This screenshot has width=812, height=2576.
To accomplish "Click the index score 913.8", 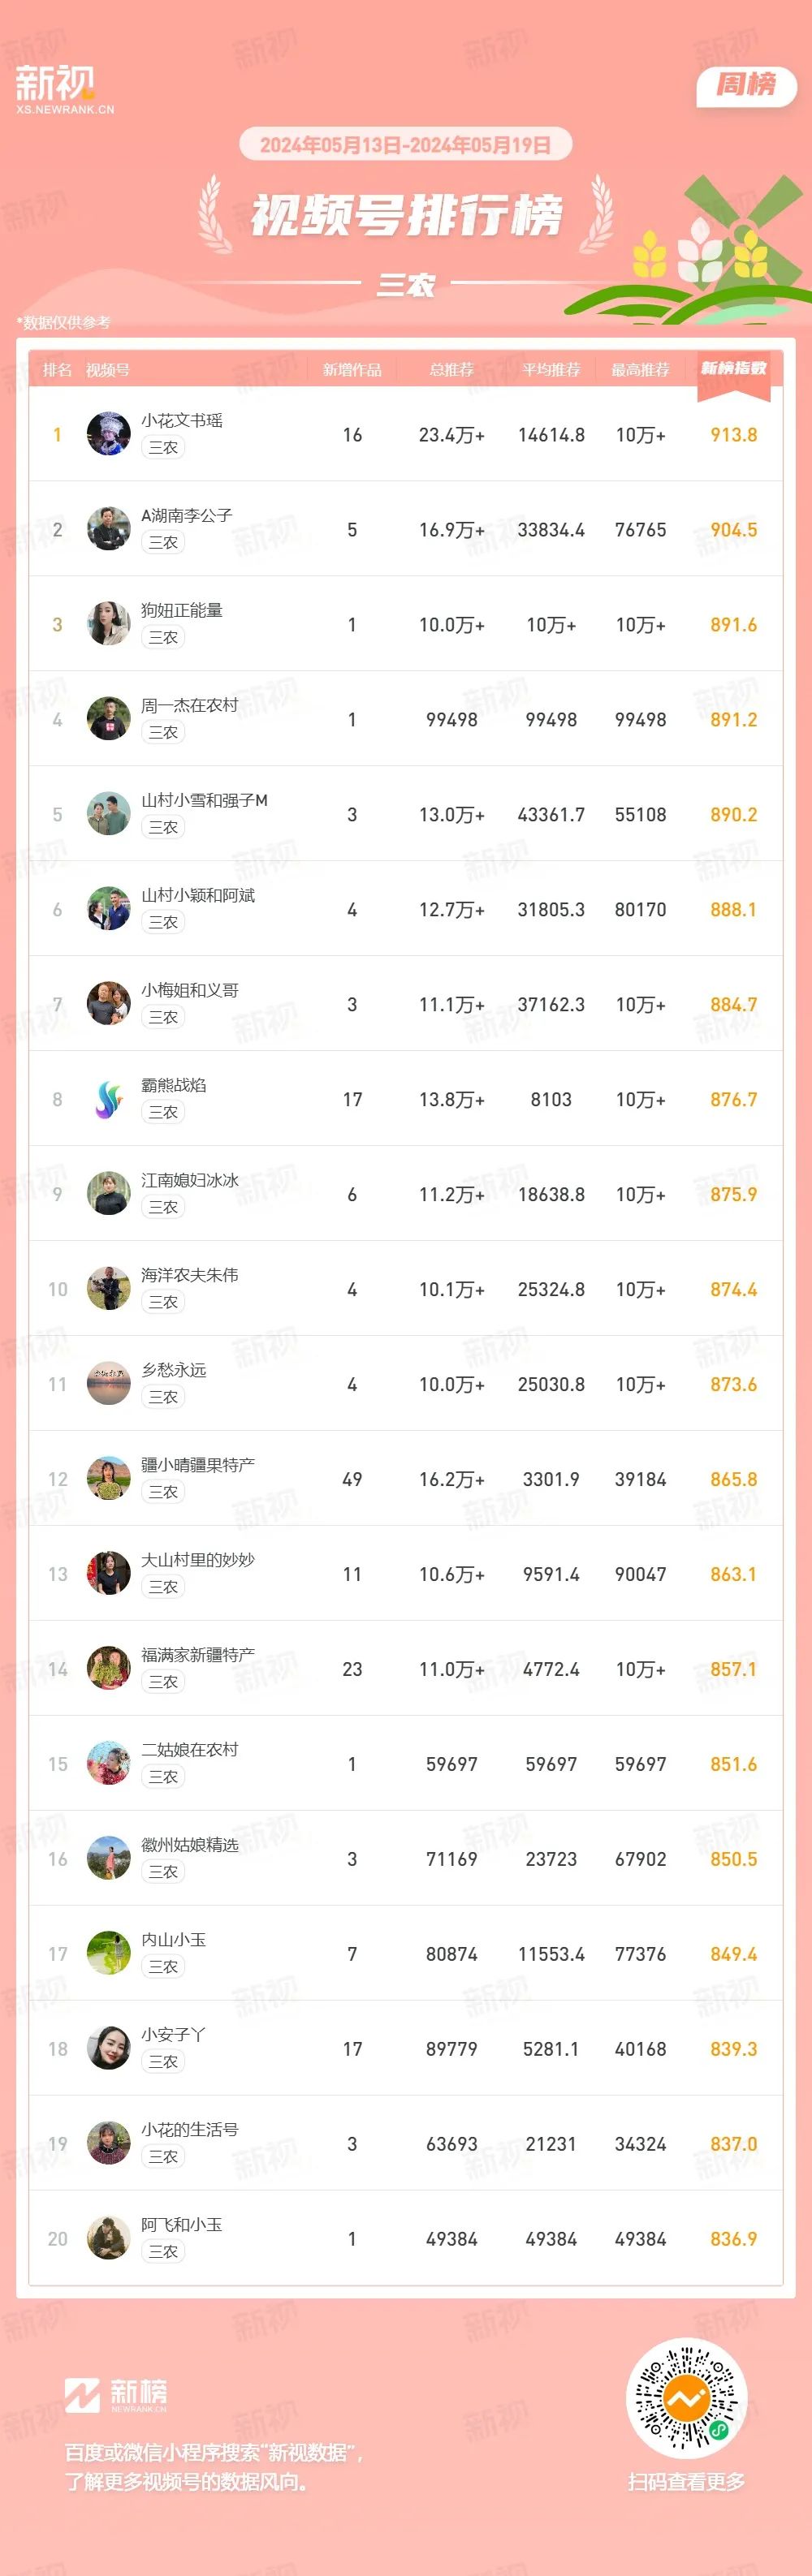I will [x=734, y=435].
